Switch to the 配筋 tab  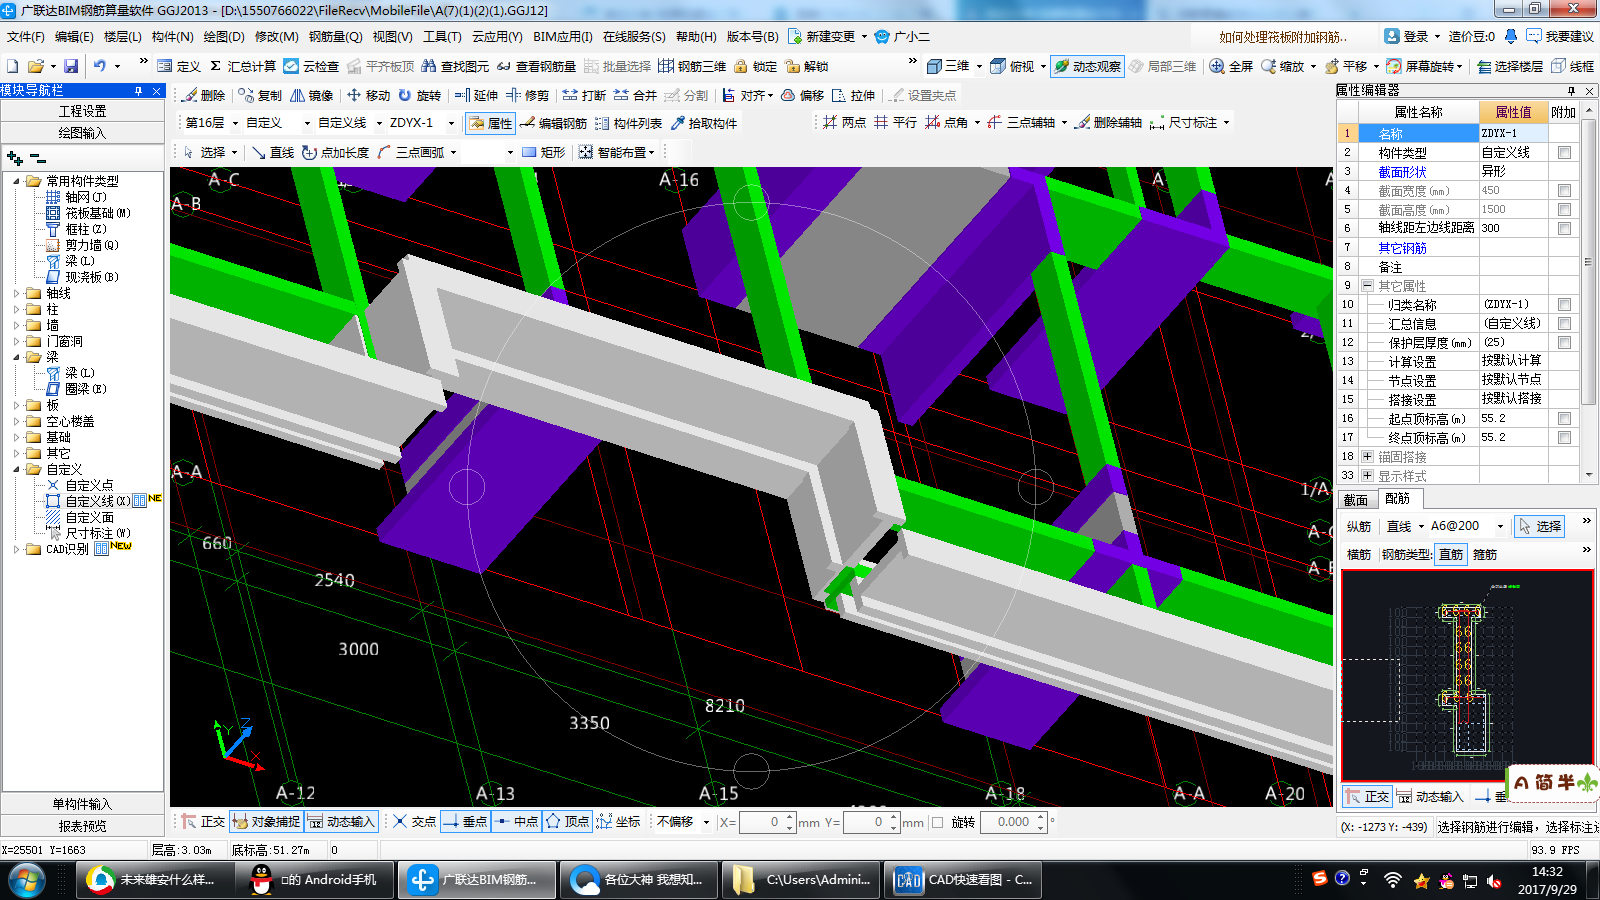point(1398,498)
